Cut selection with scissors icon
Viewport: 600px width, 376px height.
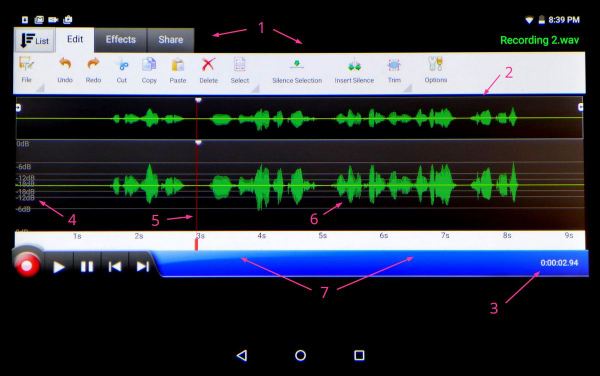click(x=122, y=70)
